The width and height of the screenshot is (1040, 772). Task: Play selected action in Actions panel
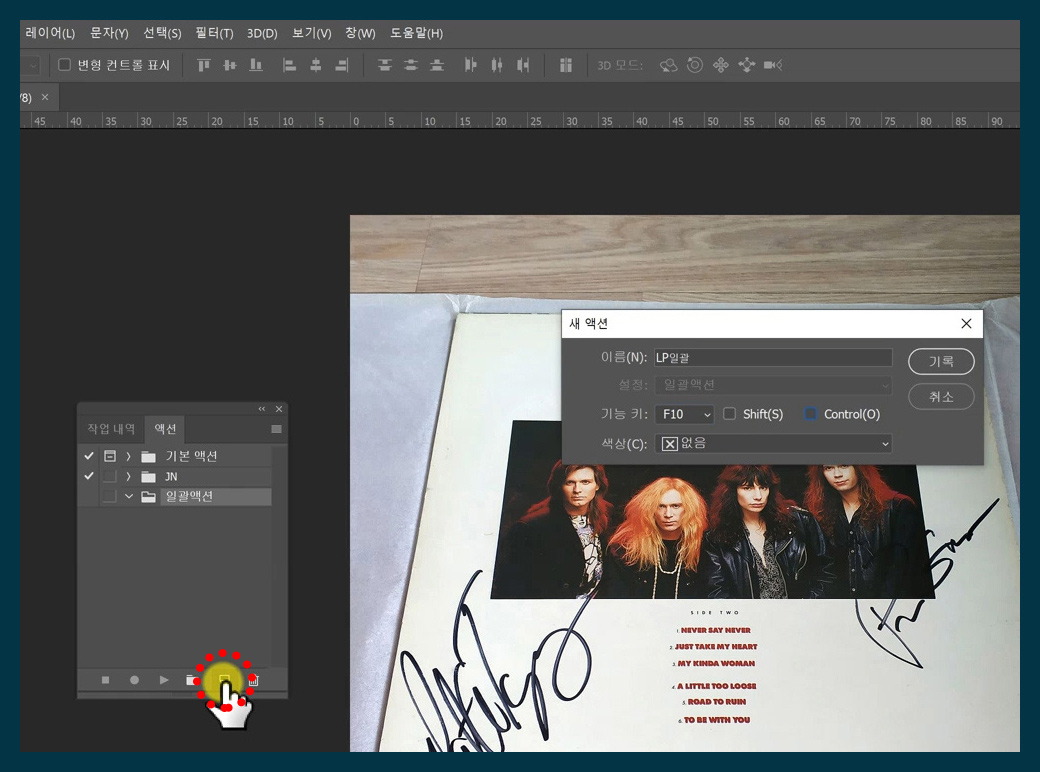point(164,680)
